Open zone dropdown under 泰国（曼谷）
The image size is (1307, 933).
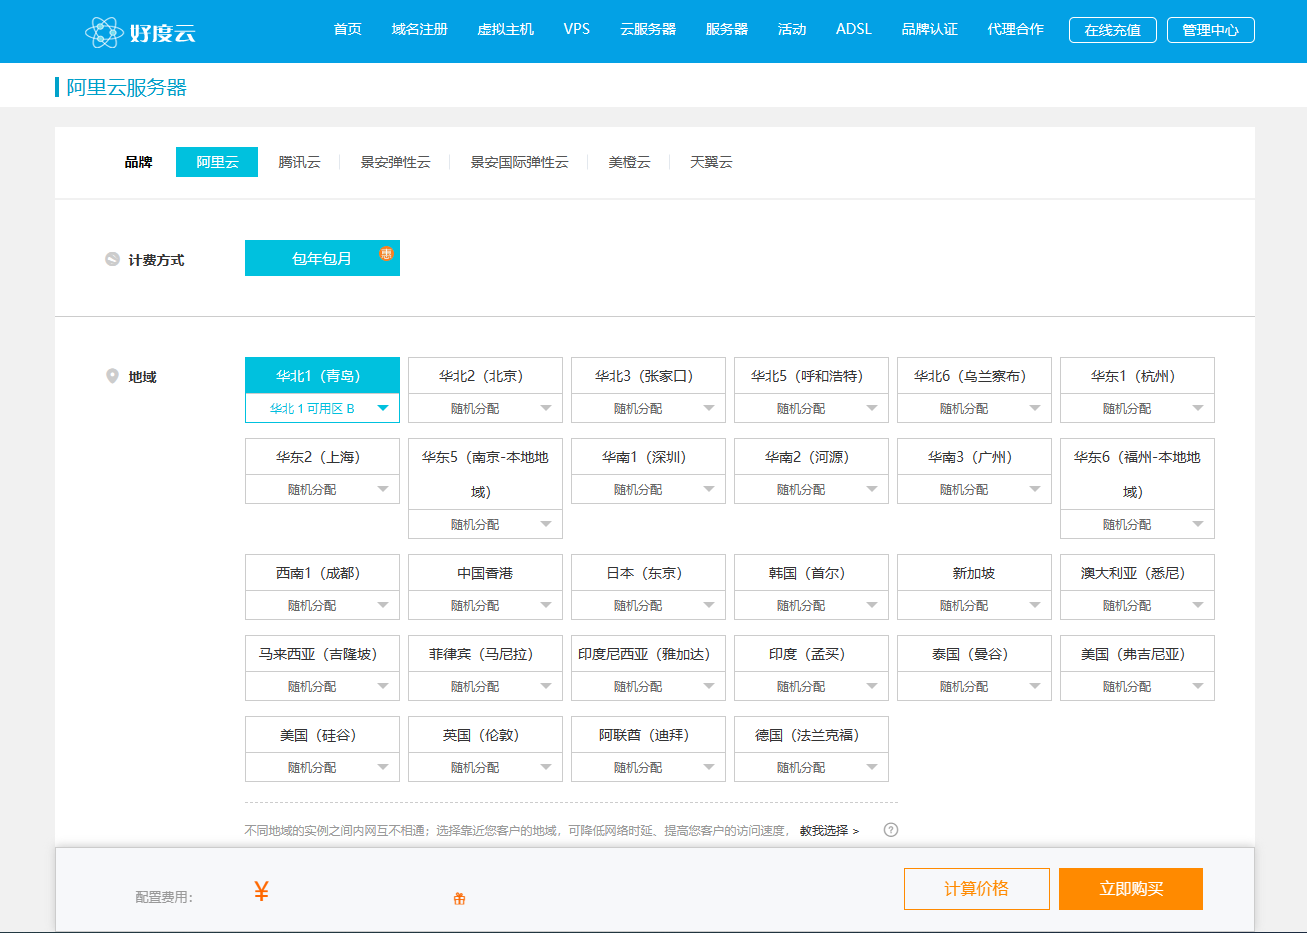click(974, 686)
